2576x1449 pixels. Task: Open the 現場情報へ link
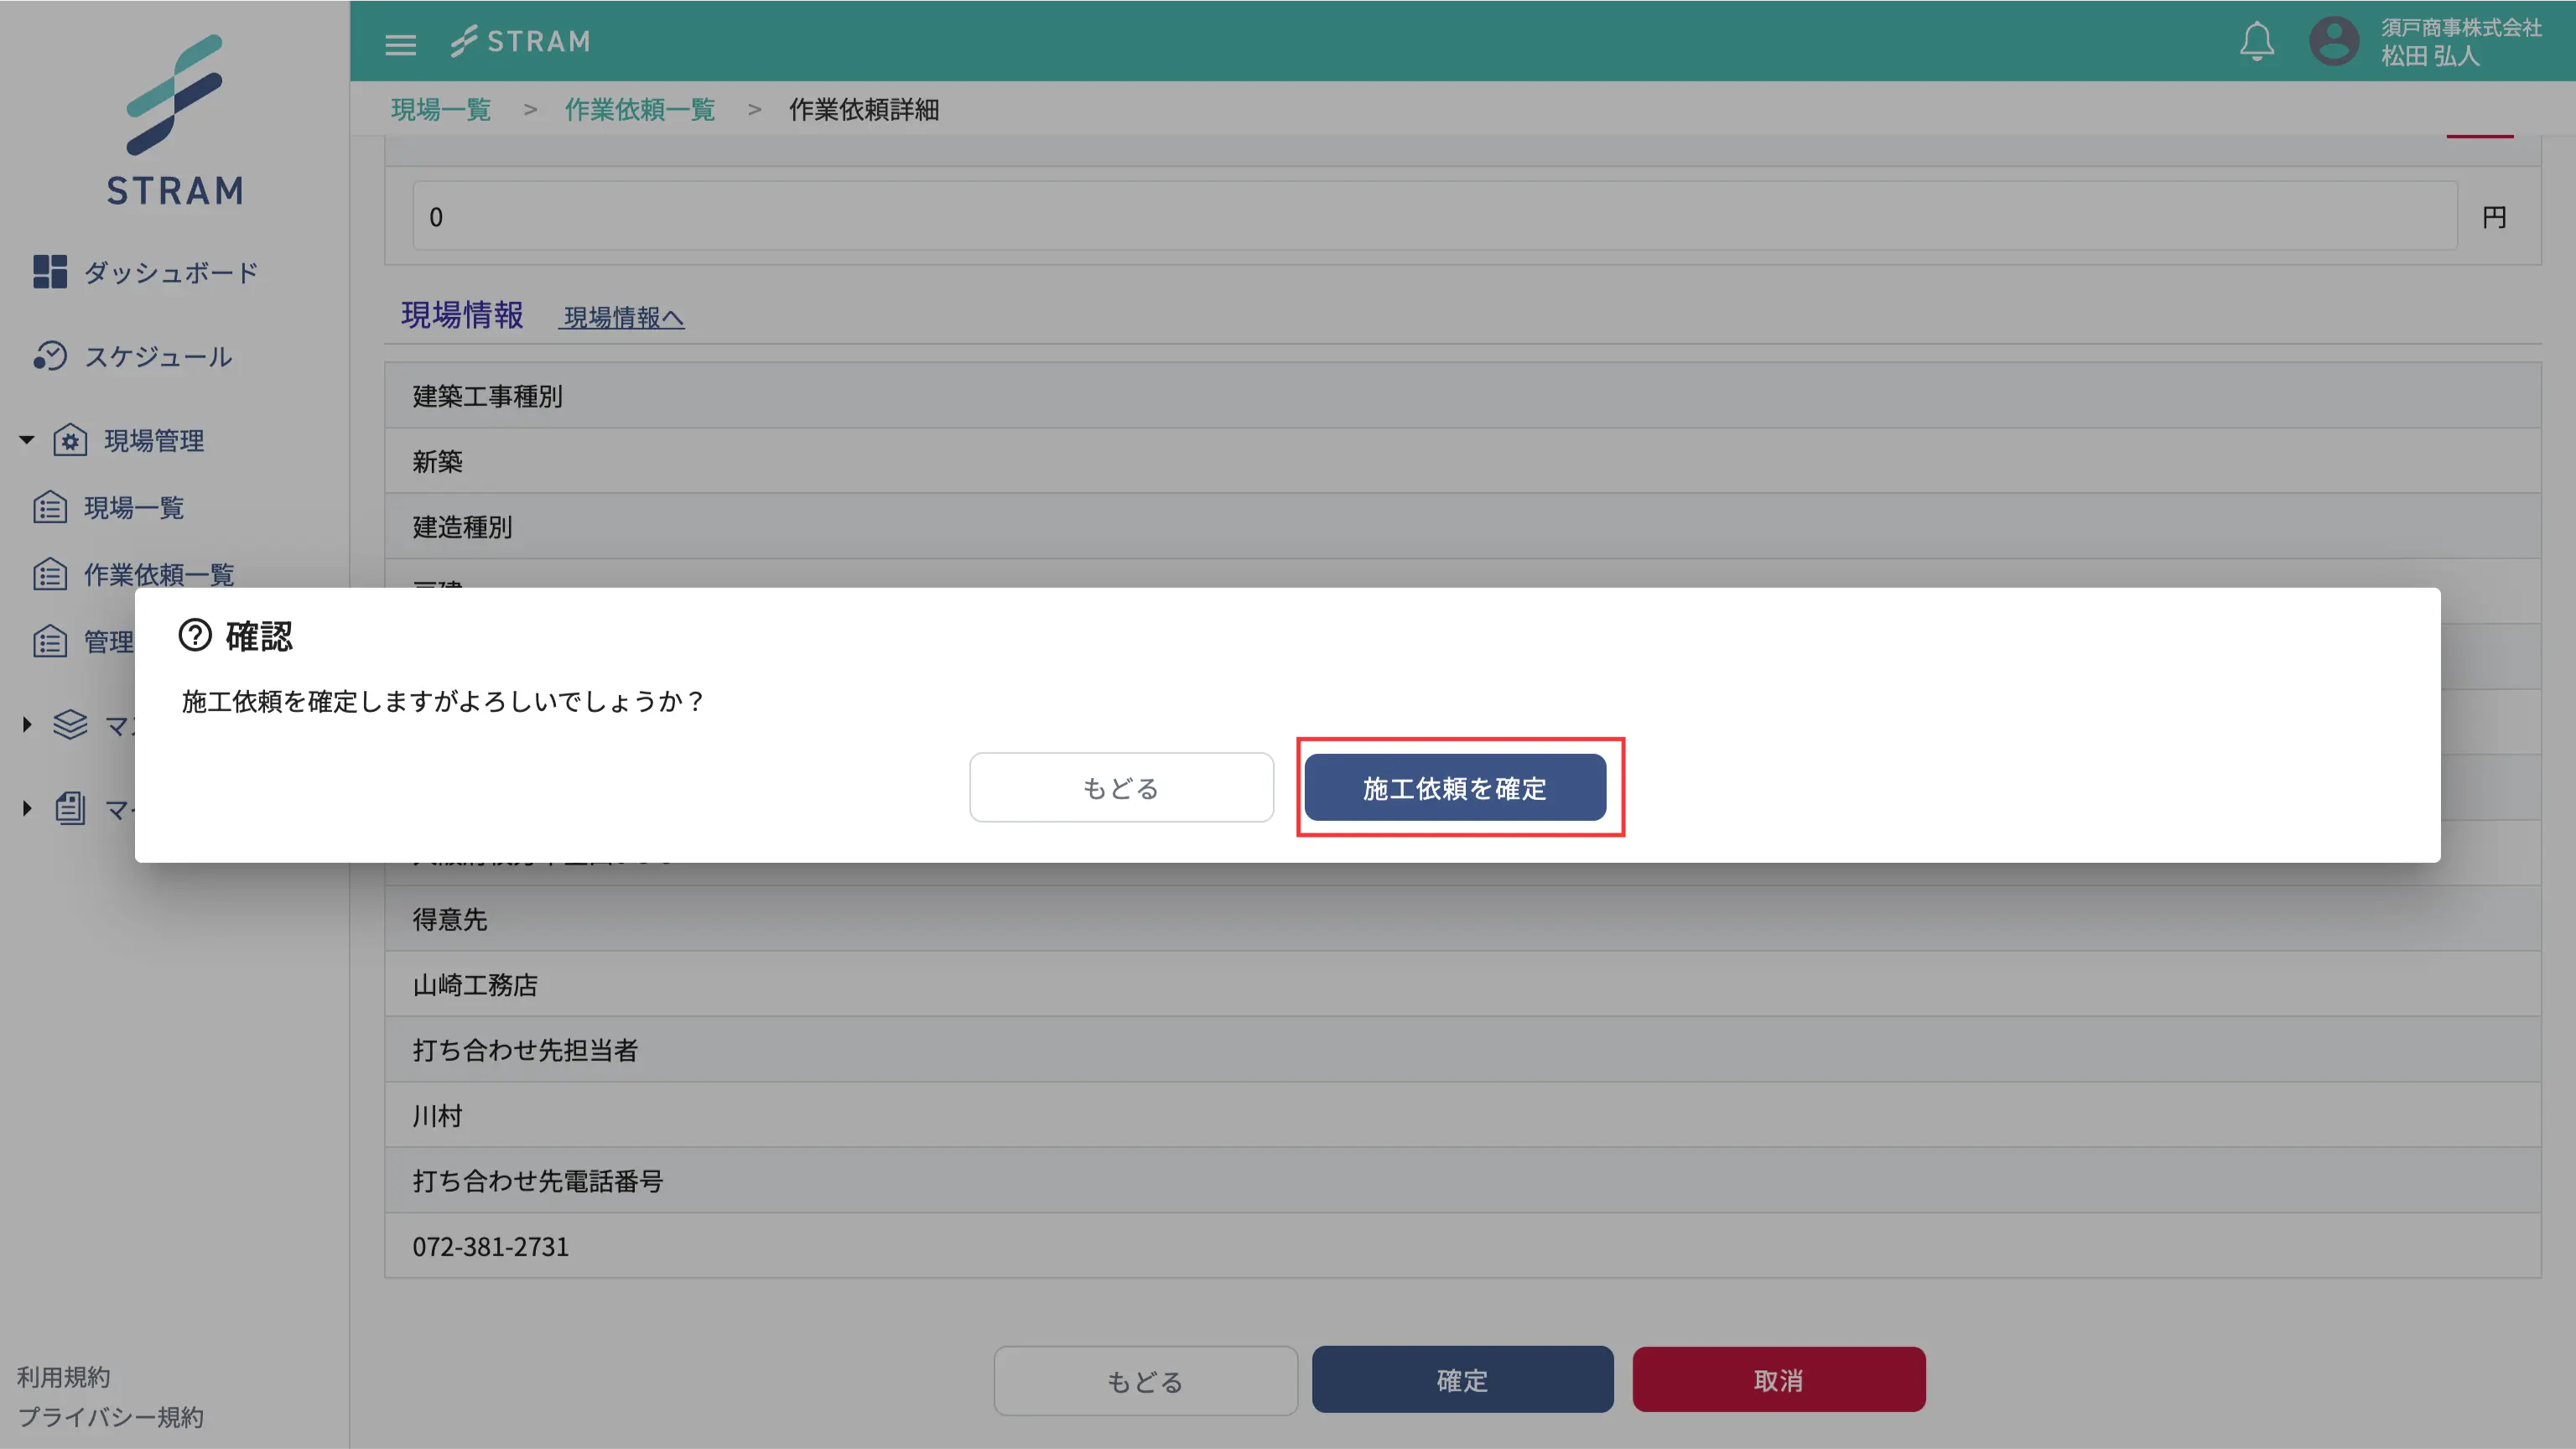click(x=621, y=317)
